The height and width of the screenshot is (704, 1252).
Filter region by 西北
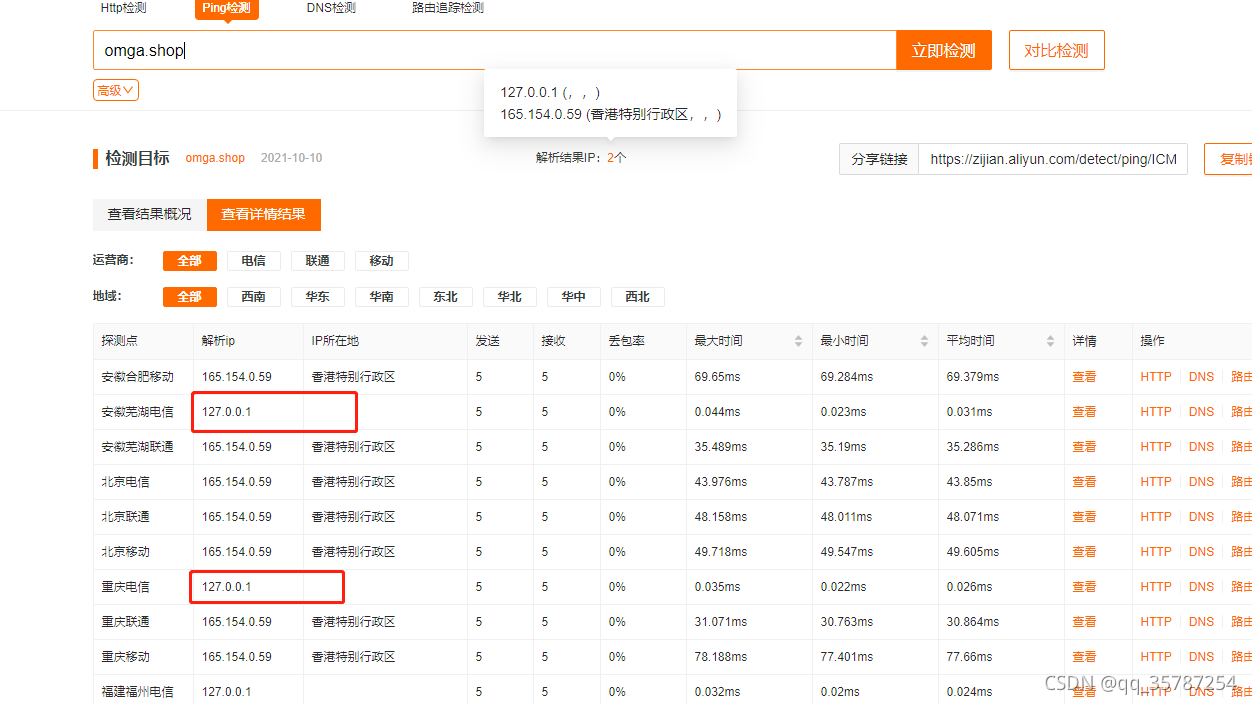pos(638,297)
